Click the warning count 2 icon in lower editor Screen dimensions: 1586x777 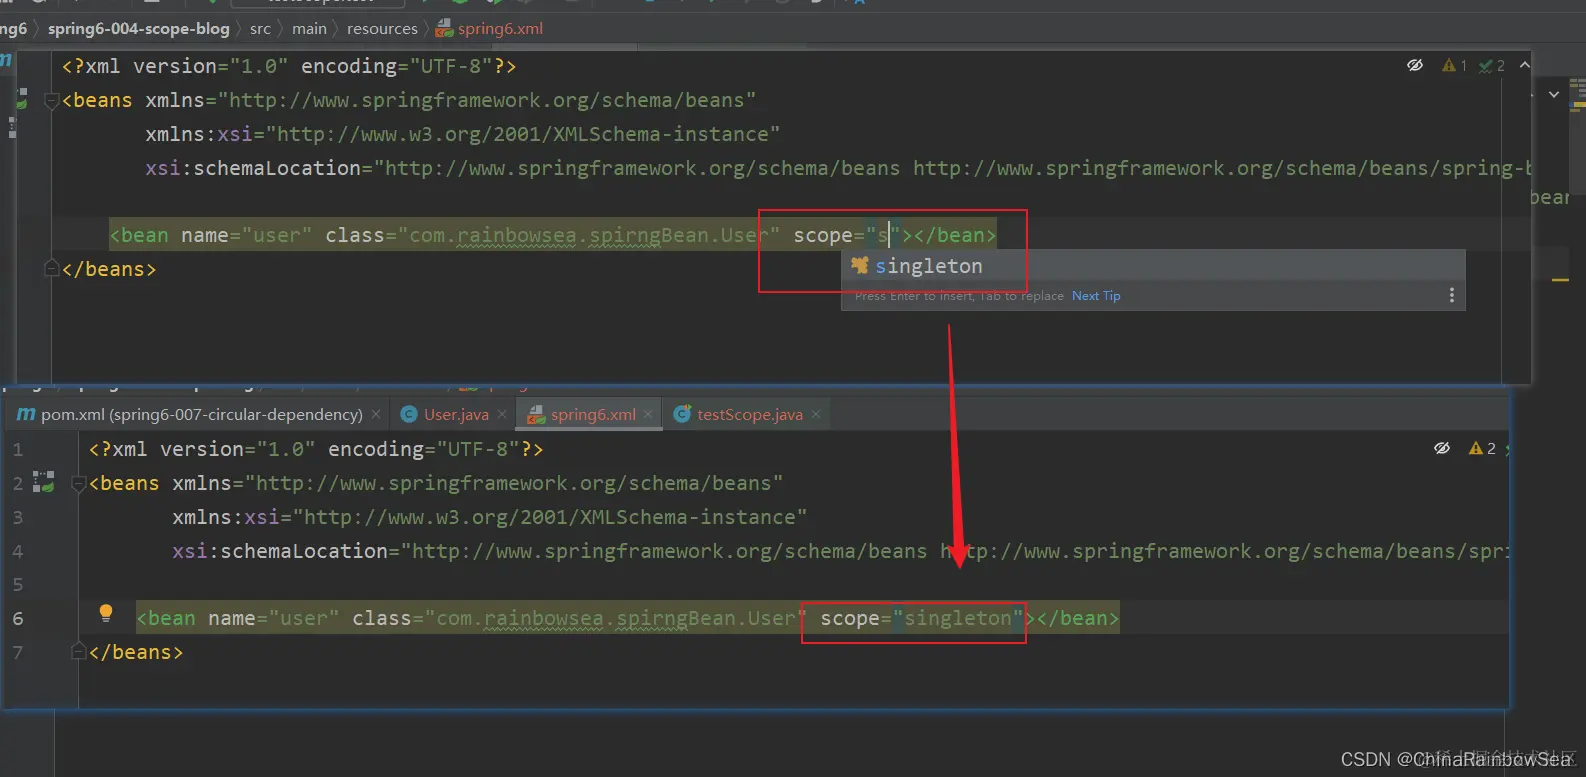(x=1482, y=448)
